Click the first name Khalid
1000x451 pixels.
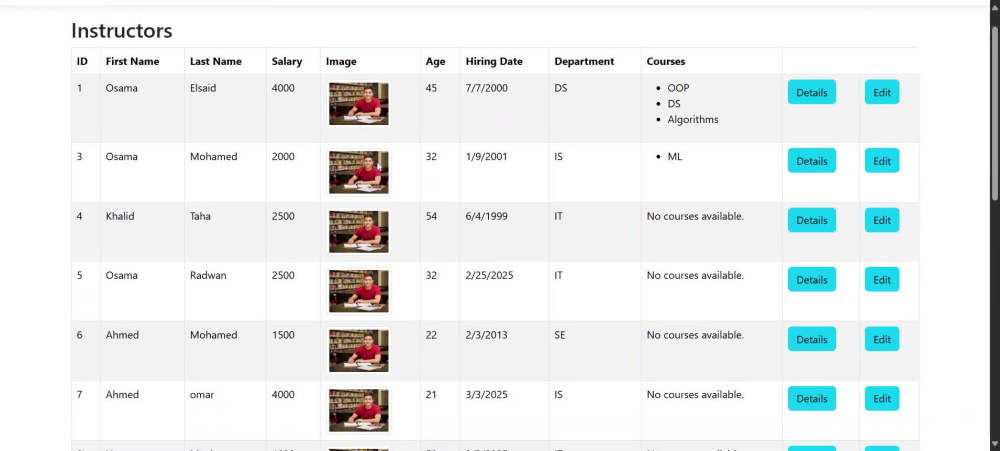(120, 216)
